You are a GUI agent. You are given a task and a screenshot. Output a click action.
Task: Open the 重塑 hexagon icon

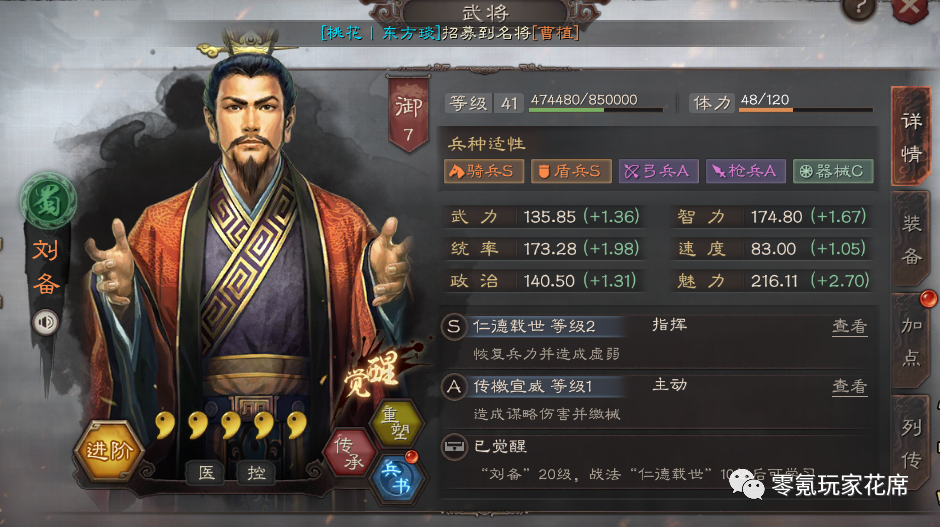pyautogui.click(x=396, y=423)
